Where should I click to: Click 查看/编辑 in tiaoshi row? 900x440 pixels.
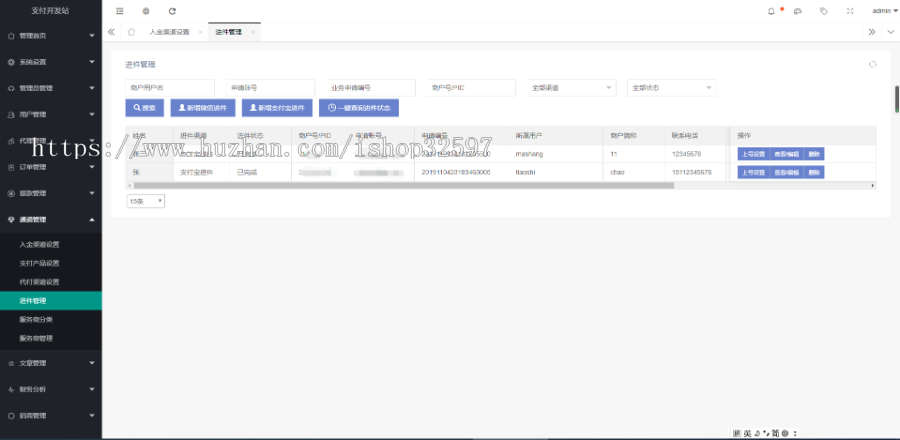click(x=786, y=172)
